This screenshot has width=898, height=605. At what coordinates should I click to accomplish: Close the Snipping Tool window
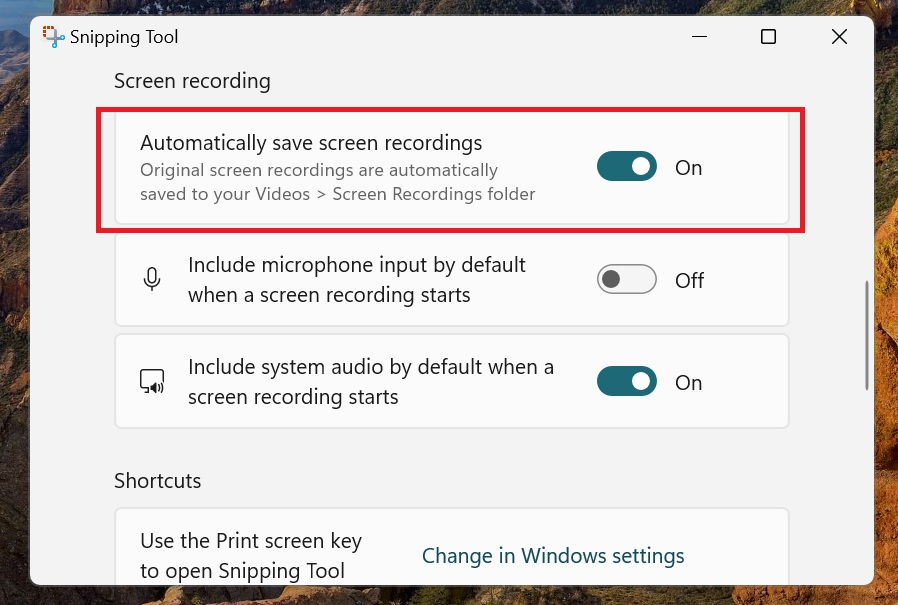(x=839, y=37)
